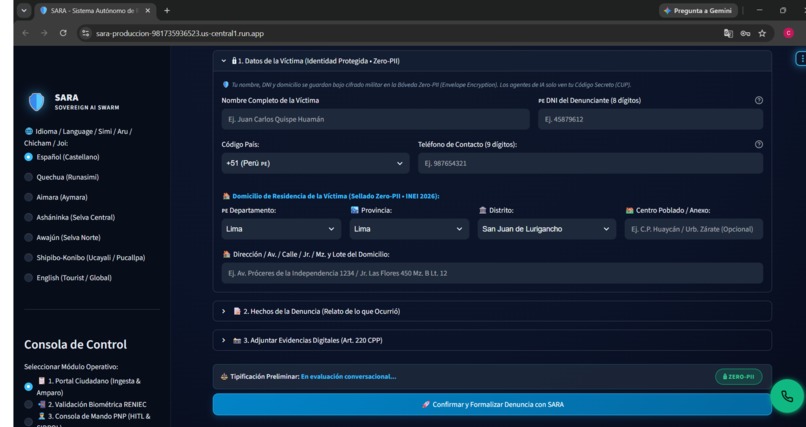806x427 pixels.
Task: Click the help icon next to Teléfono de Contacto
Action: [759, 145]
